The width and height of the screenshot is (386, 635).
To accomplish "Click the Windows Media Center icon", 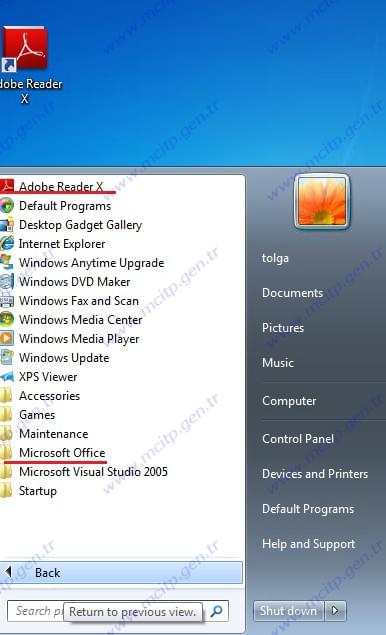I will (6, 320).
